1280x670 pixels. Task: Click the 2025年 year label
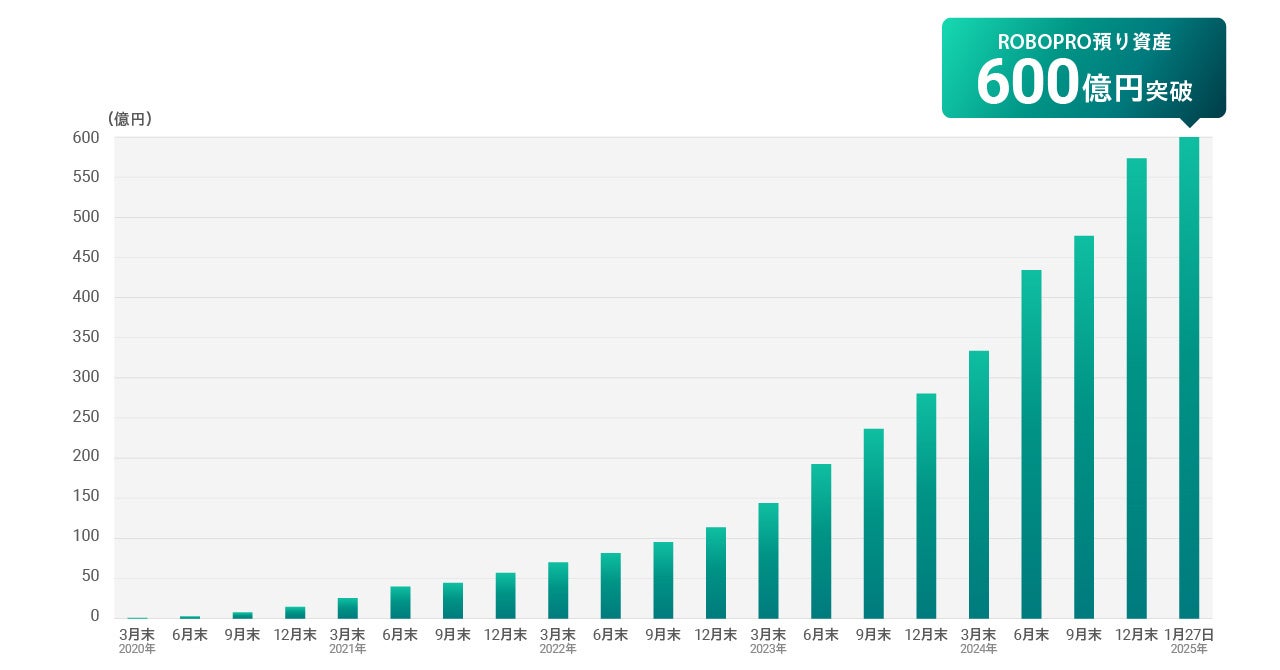(x=1189, y=649)
